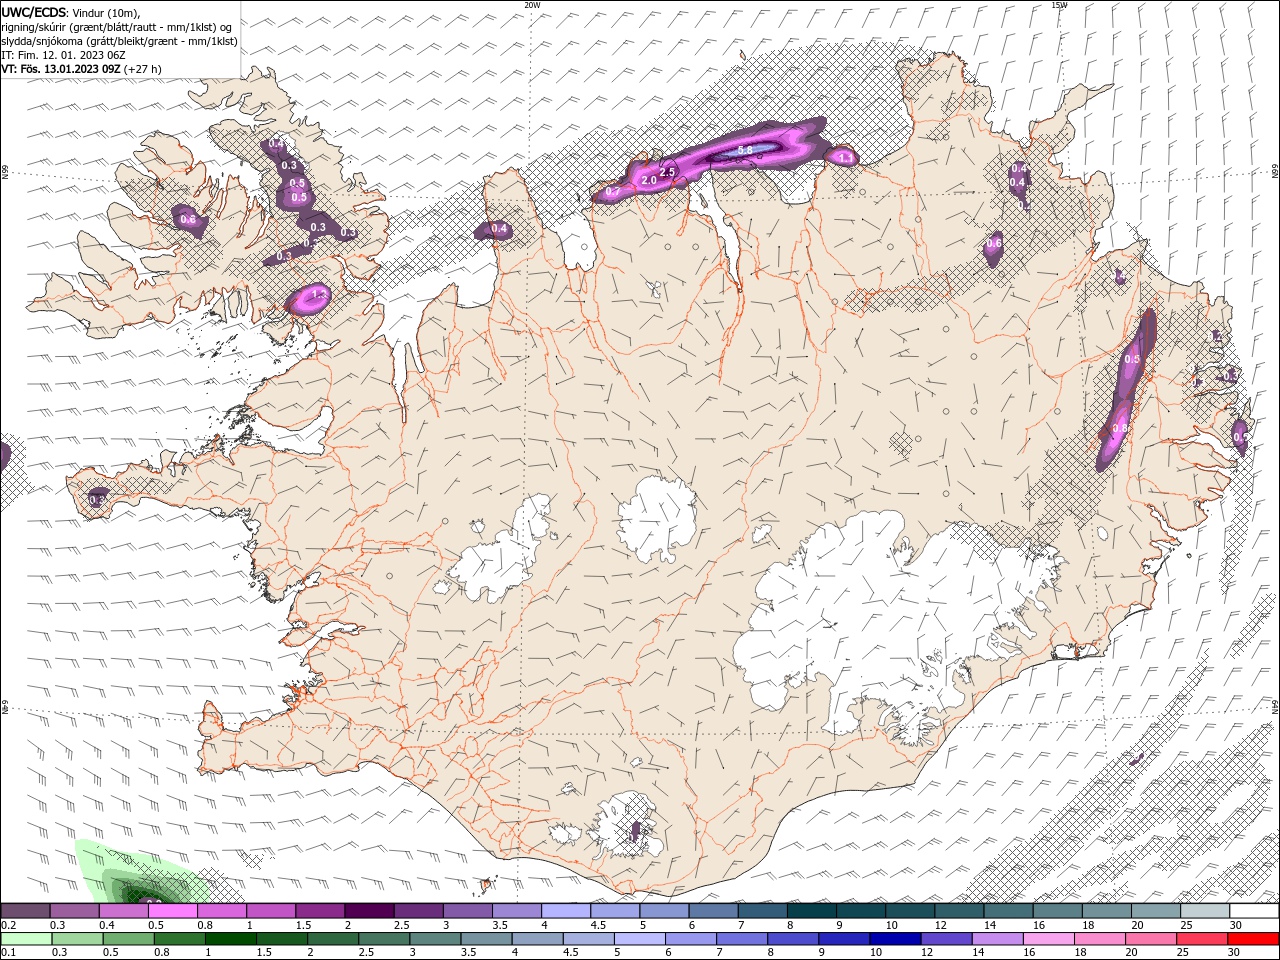
Task: Click the 5.8 precipitation peak on north coast
Action: pyautogui.click(x=745, y=150)
